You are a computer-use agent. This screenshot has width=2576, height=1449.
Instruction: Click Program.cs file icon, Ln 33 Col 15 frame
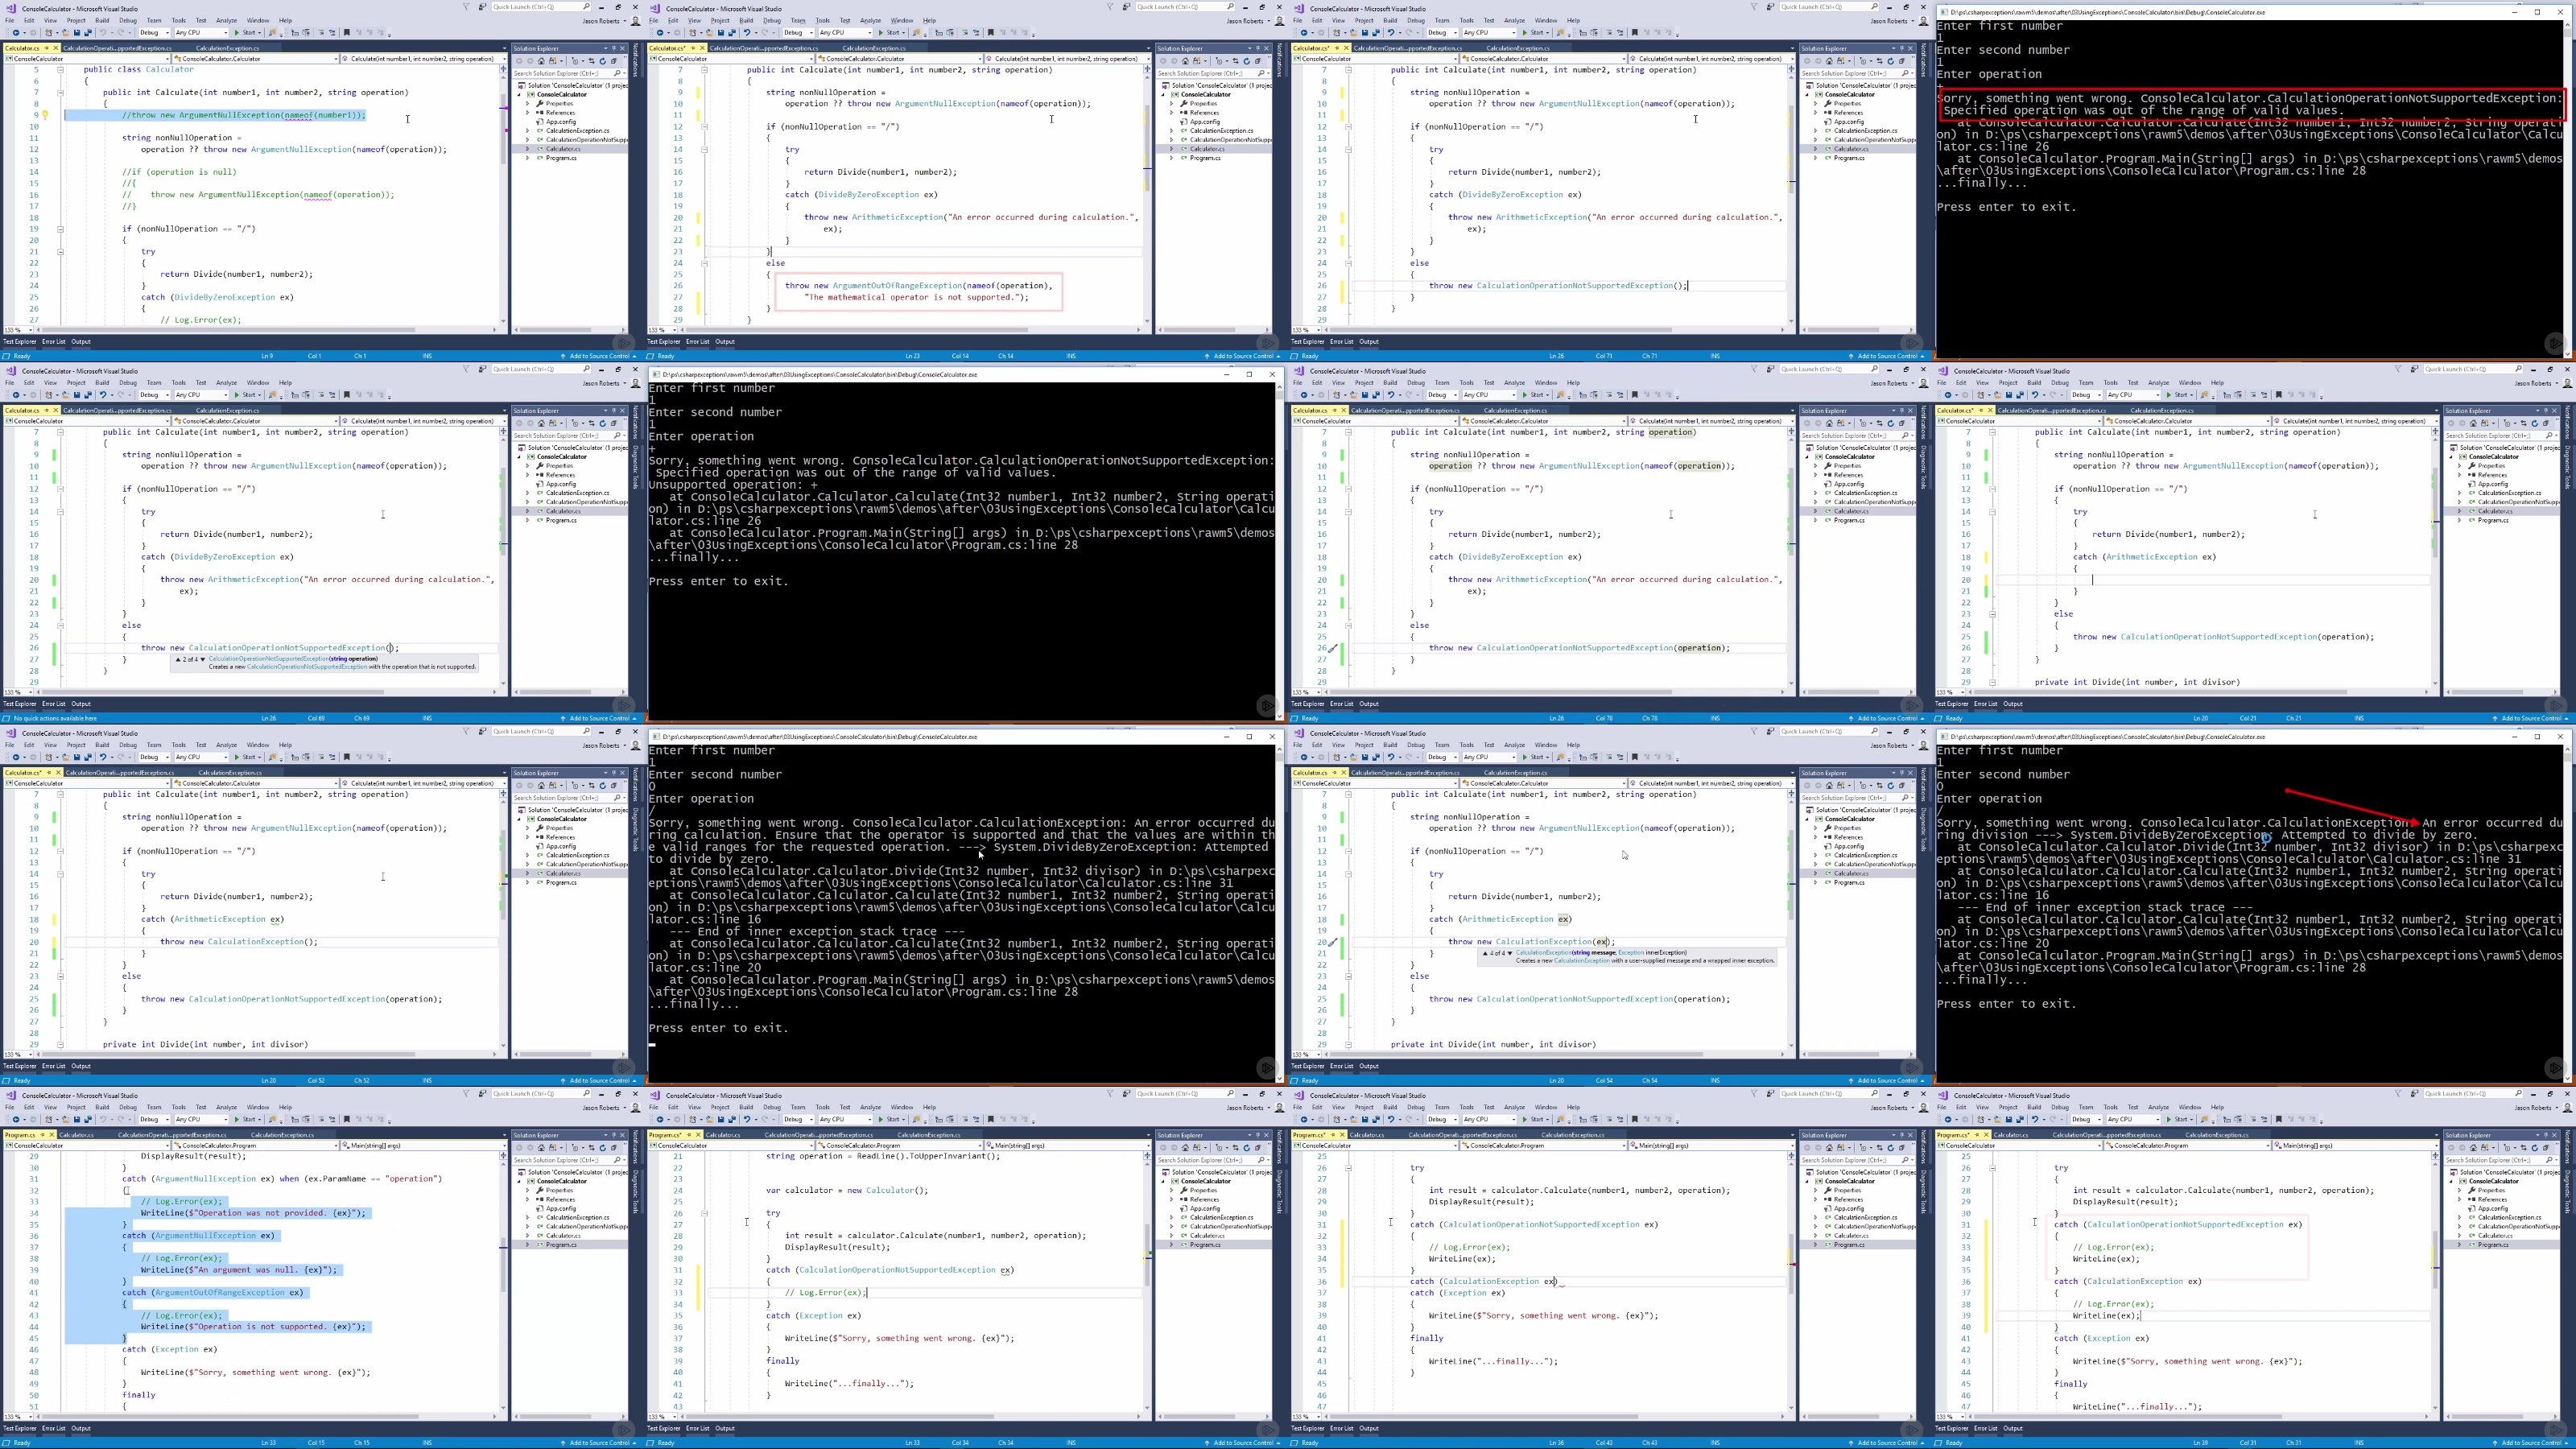[540, 1245]
